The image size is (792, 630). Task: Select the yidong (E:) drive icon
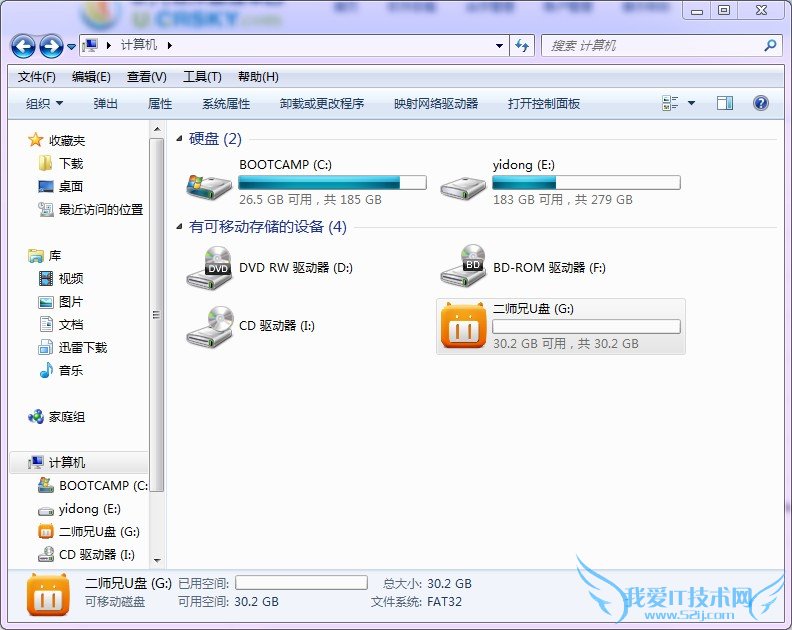462,186
